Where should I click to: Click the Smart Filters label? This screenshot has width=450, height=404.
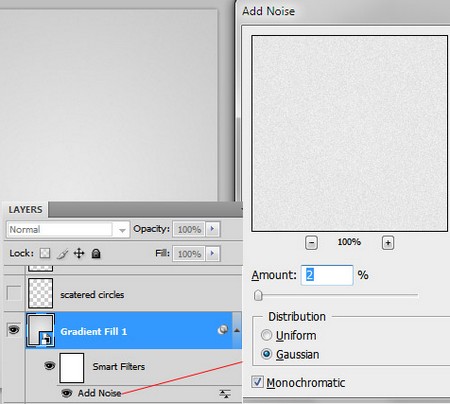pos(119,367)
